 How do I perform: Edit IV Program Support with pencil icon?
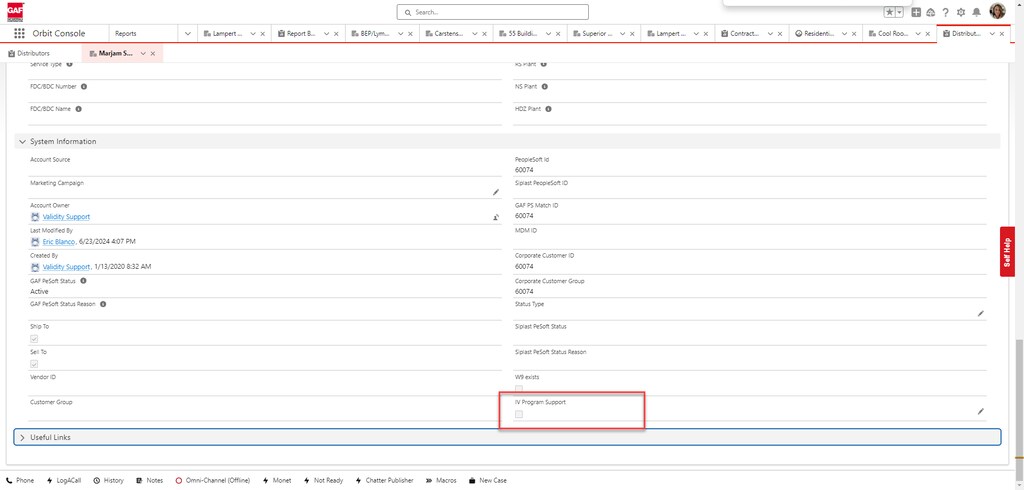980,411
